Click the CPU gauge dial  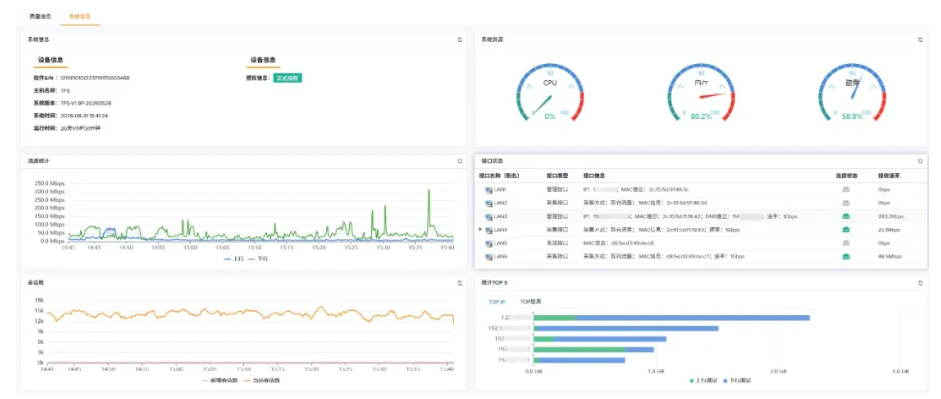point(550,93)
